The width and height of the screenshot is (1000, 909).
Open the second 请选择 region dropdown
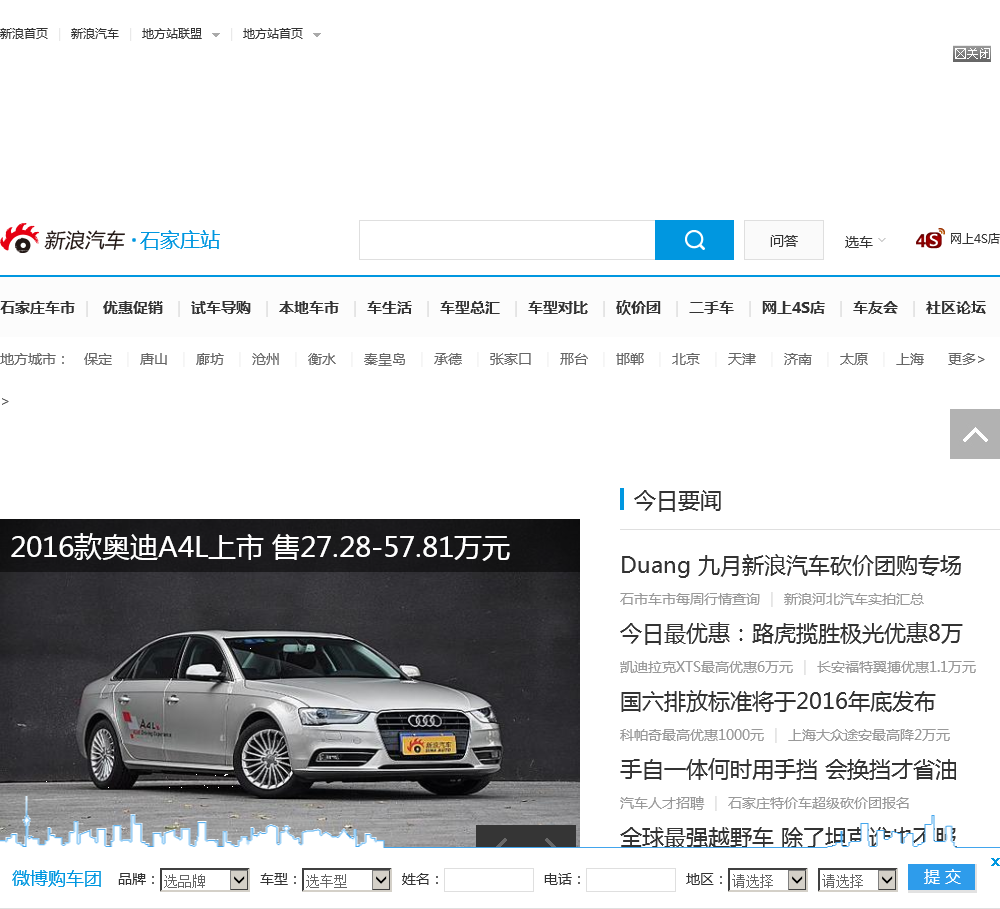coord(858,880)
